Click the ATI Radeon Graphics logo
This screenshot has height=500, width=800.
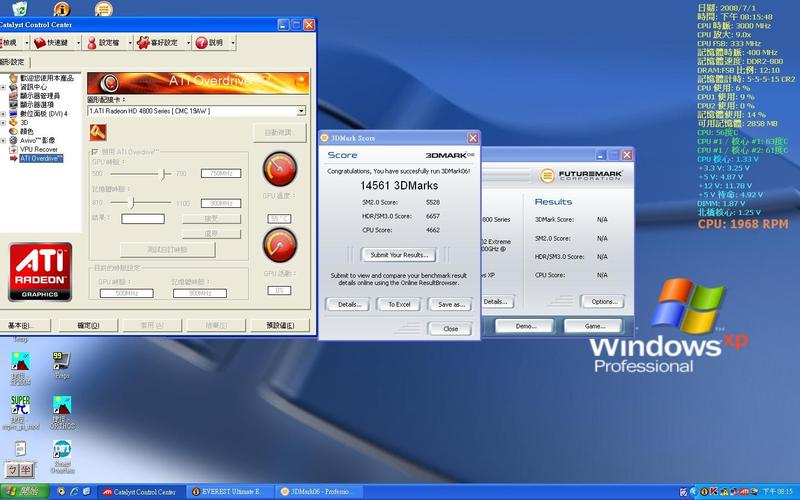[x=40, y=271]
